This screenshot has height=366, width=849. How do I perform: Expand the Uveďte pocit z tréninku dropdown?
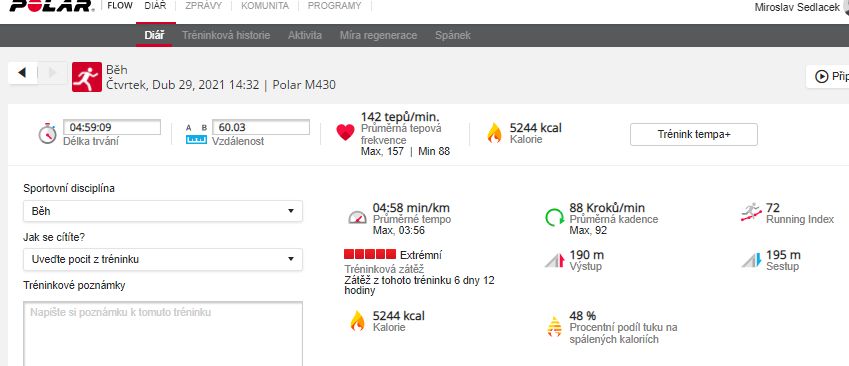(x=163, y=259)
